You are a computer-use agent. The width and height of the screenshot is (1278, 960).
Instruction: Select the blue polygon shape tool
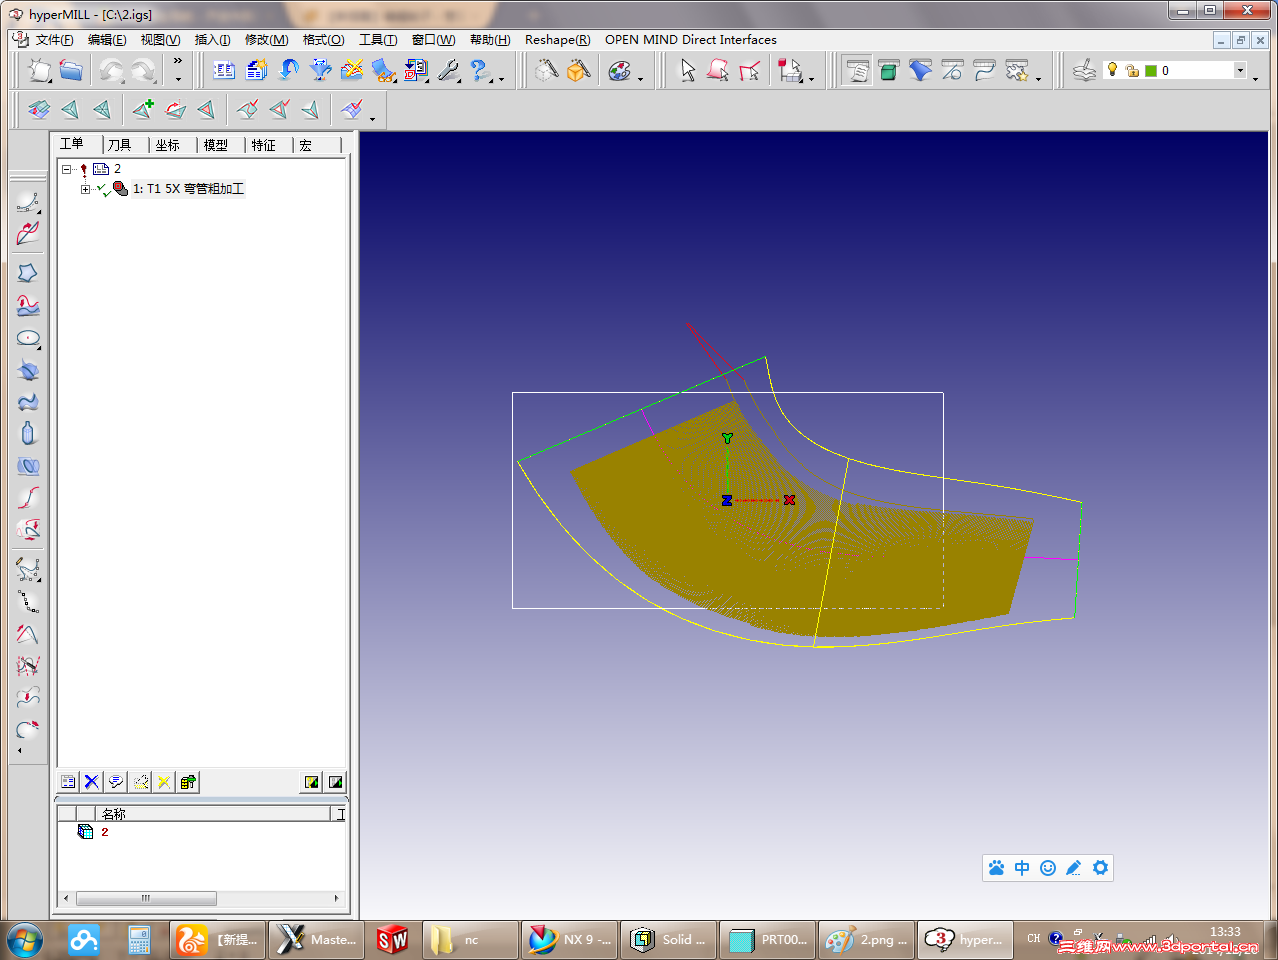pyautogui.click(x=28, y=272)
